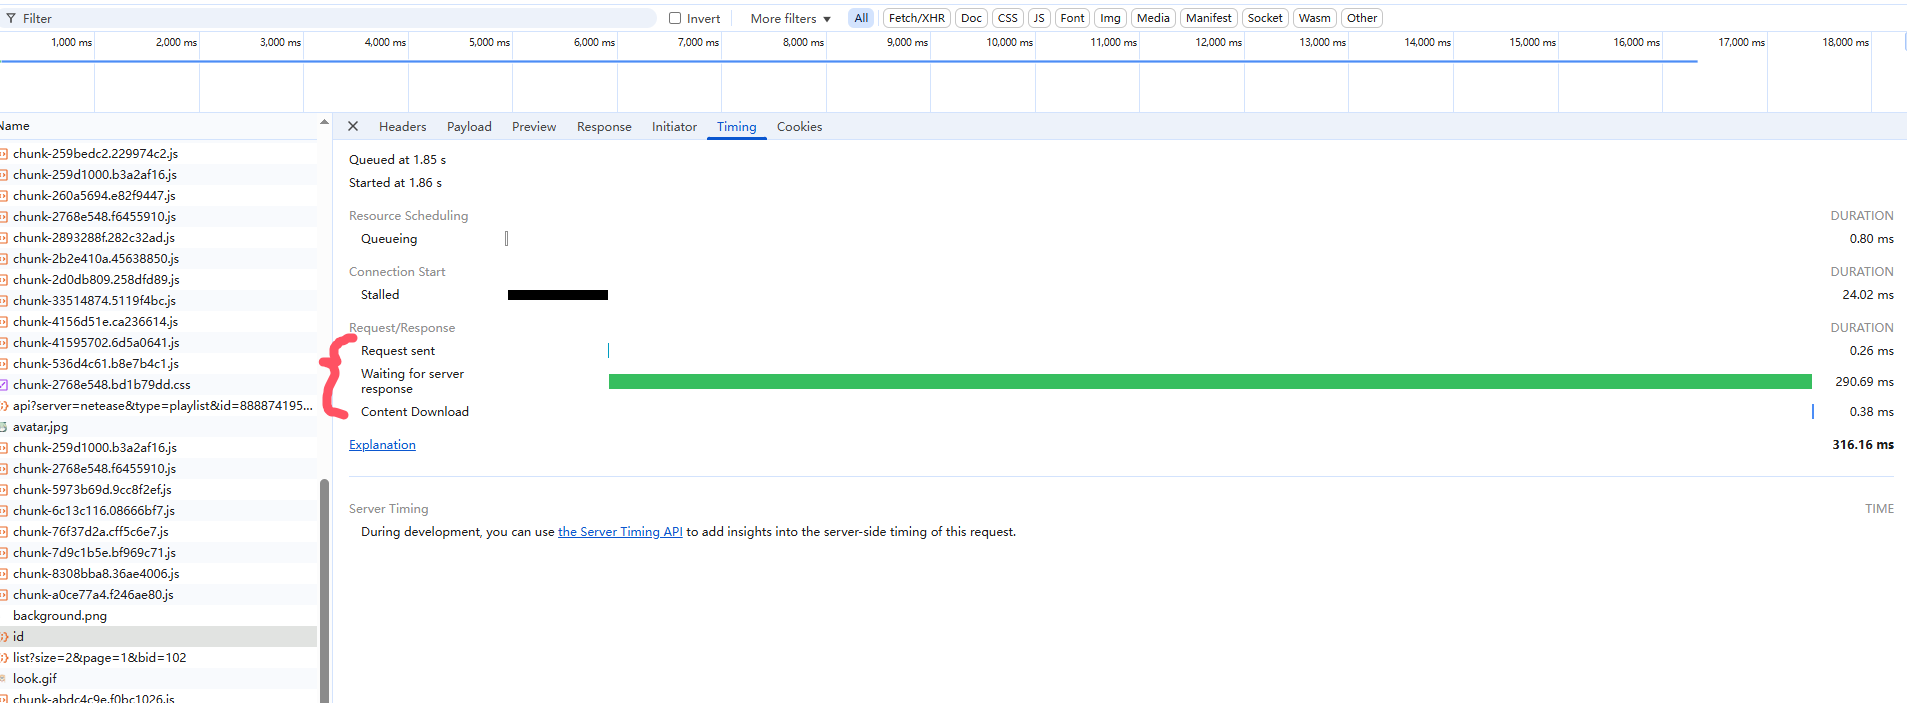1907x703 pixels.
Task: Toggle the CSS type filter
Action: tap(1007, 18)
